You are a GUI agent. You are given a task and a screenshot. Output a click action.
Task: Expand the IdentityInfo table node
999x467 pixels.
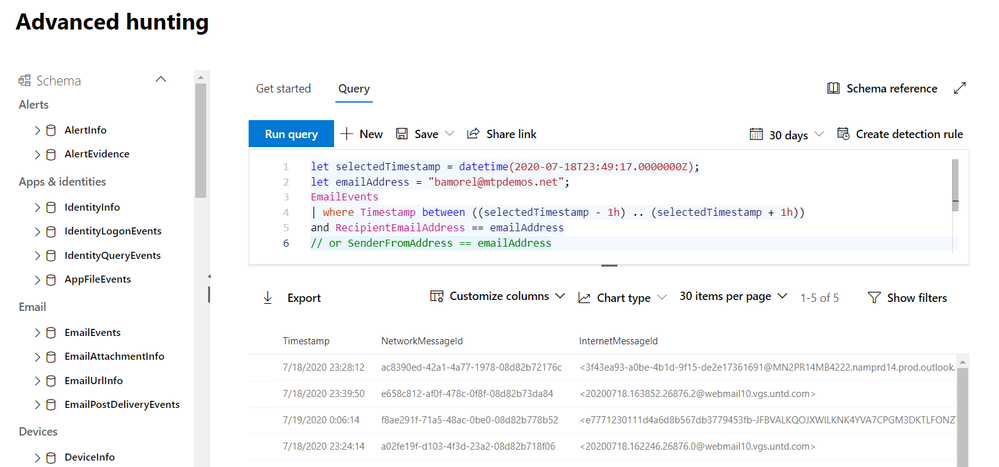pos(38,207)
